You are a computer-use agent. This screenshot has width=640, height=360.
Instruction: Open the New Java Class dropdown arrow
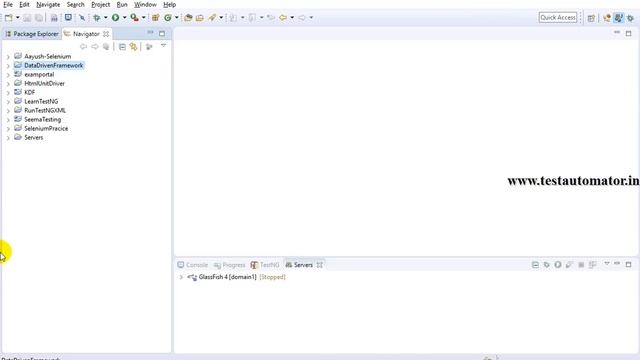(x=176, y=18)
